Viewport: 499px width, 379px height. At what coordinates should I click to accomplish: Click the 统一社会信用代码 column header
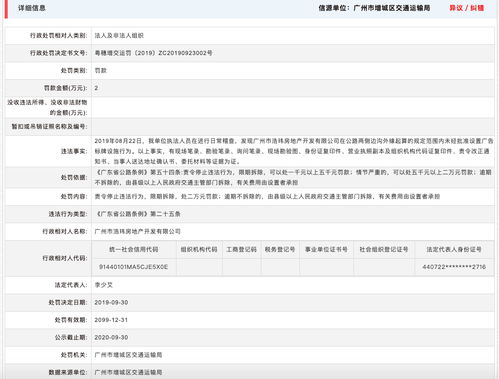coord(134,249)
